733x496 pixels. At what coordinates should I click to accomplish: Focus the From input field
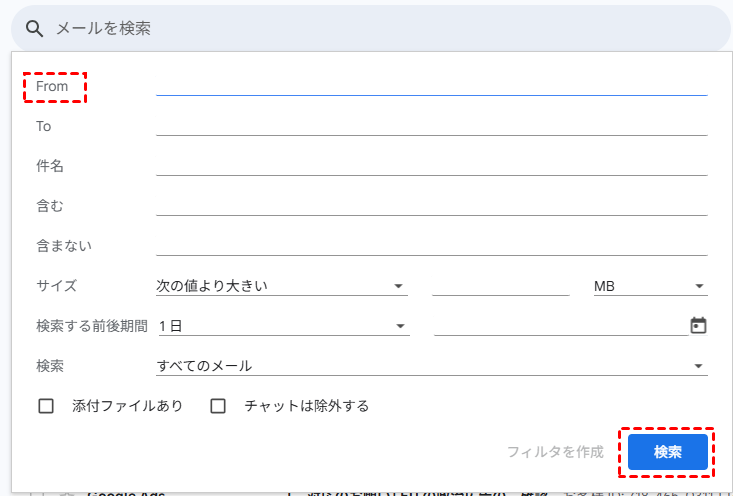pos(431,86)
